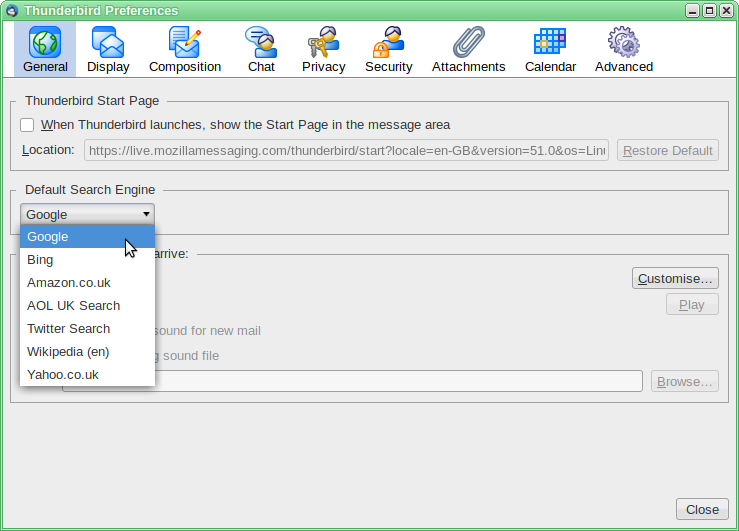
Task: Click Browse for a sound file
Action: coord(685,381)
